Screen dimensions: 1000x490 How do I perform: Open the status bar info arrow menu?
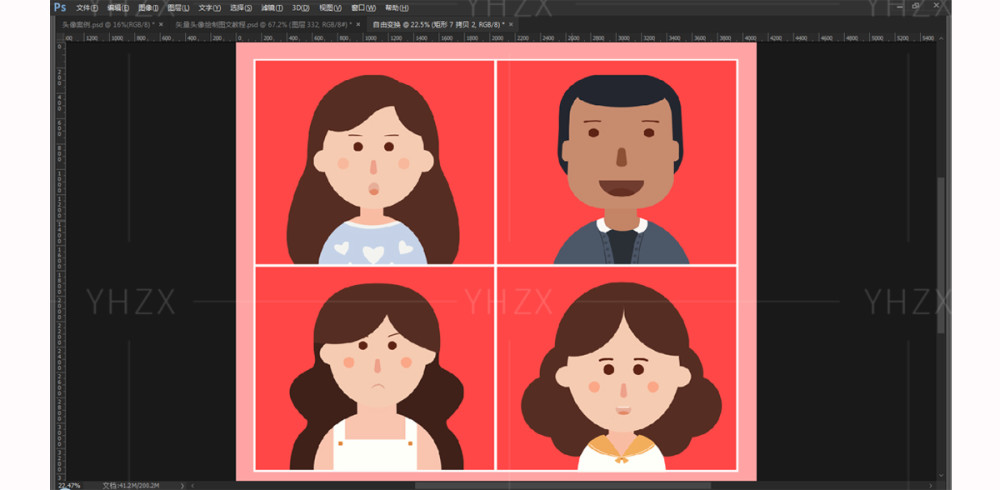pos(182,486)
